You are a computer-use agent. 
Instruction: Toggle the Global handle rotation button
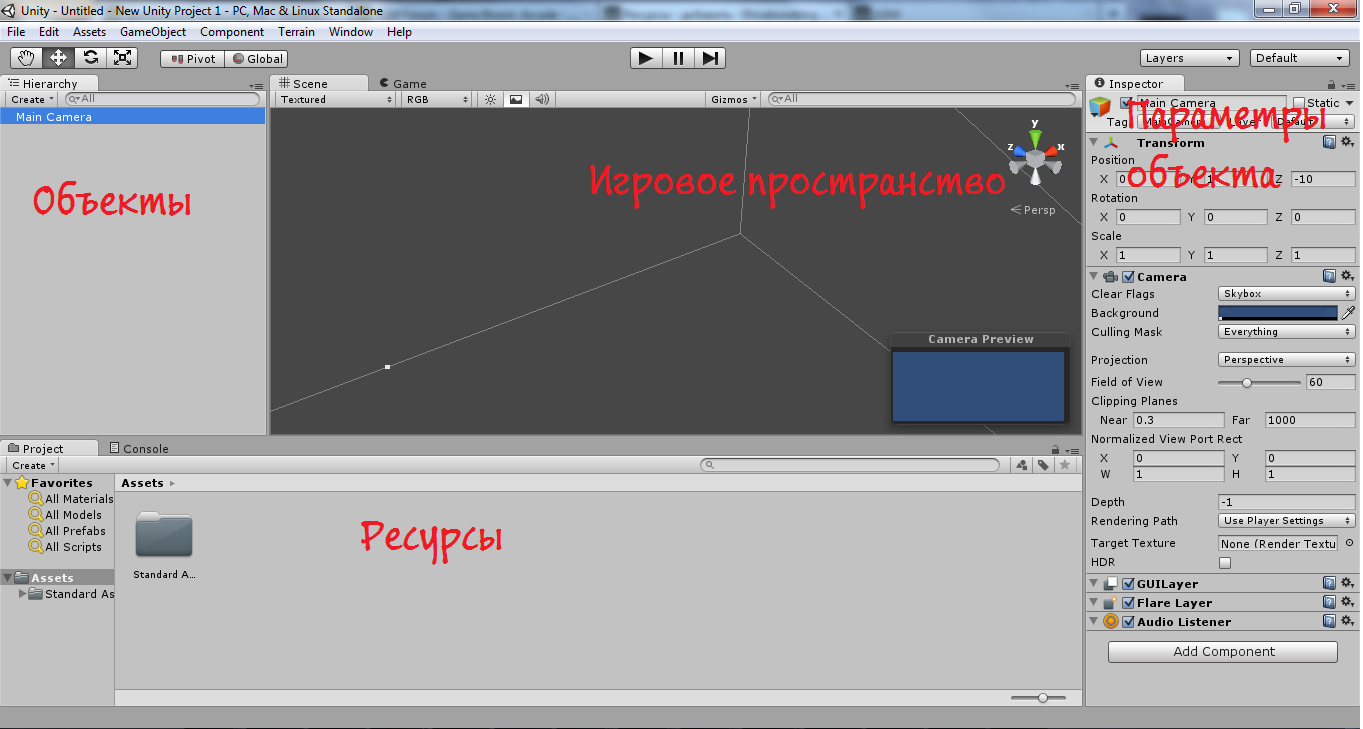pos(257,59)
